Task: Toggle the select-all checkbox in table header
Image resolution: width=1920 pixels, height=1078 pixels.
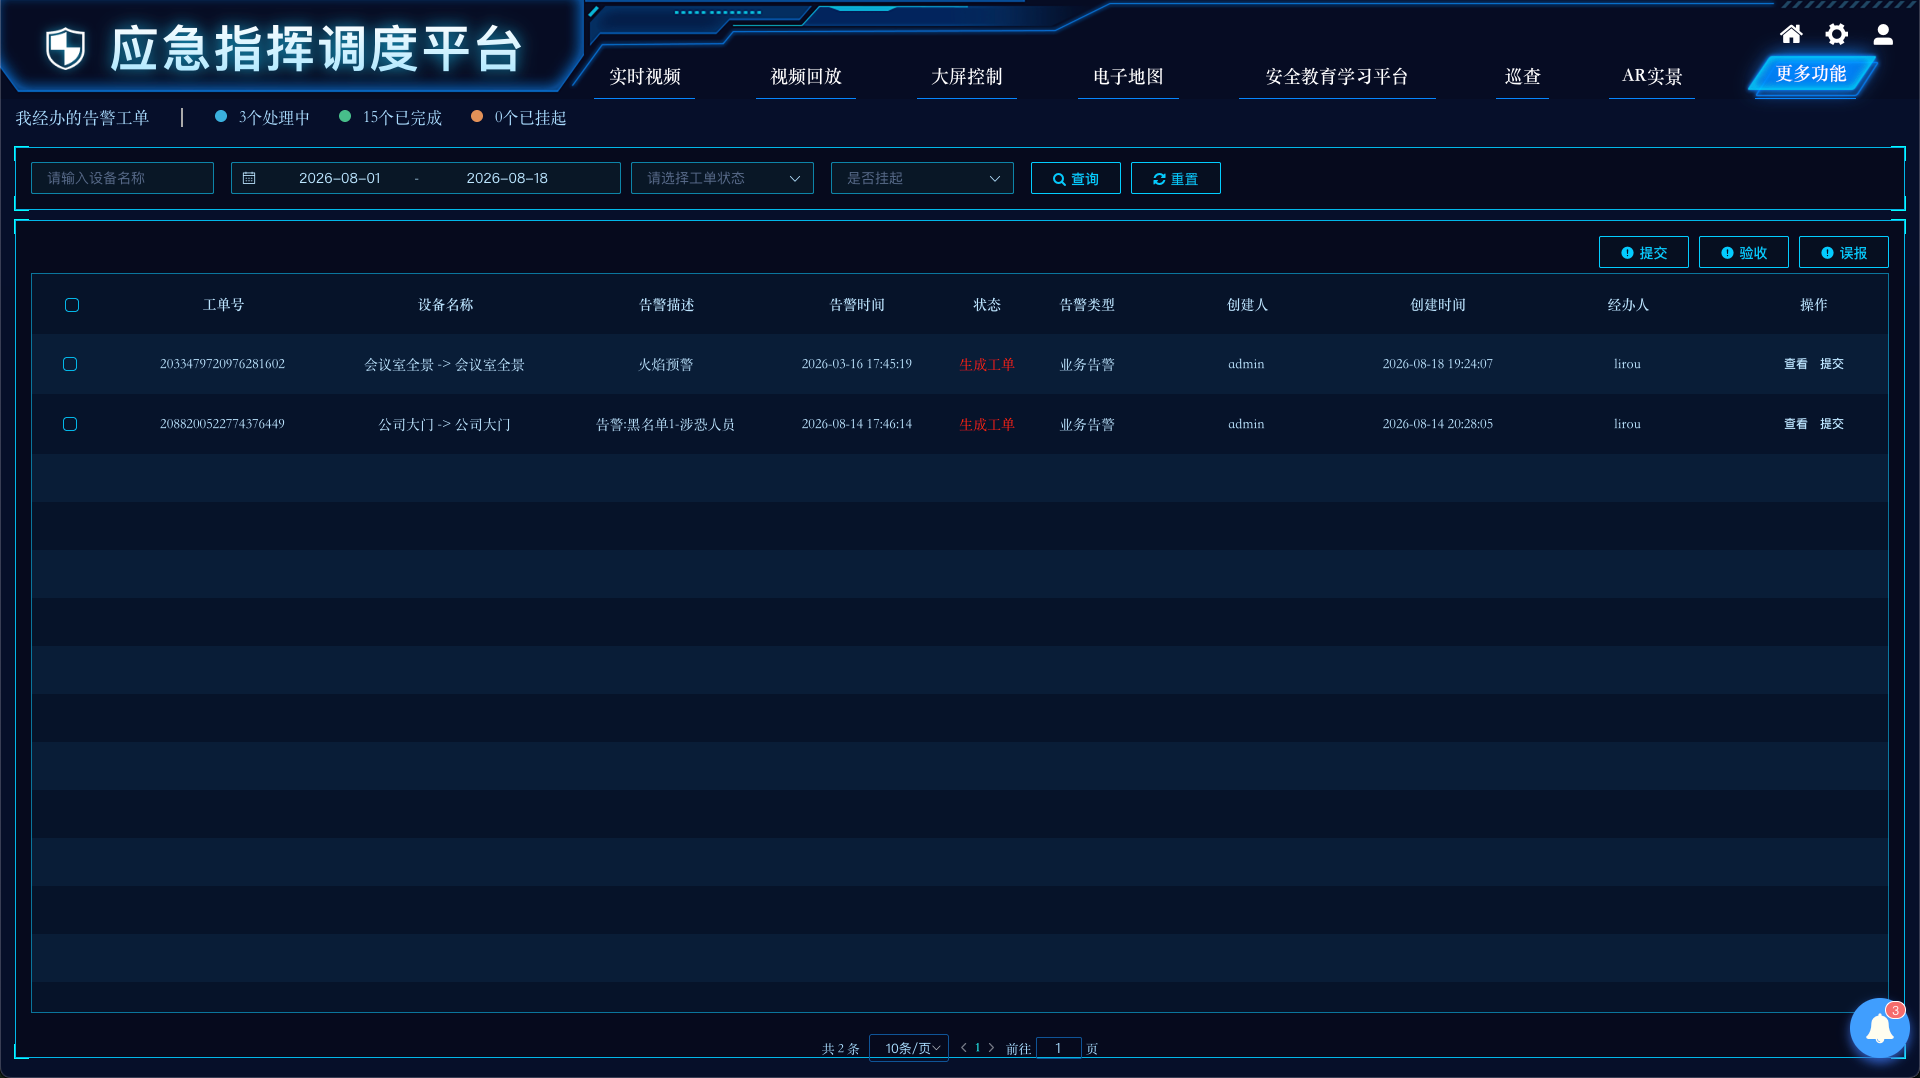Action: [72, 305]
